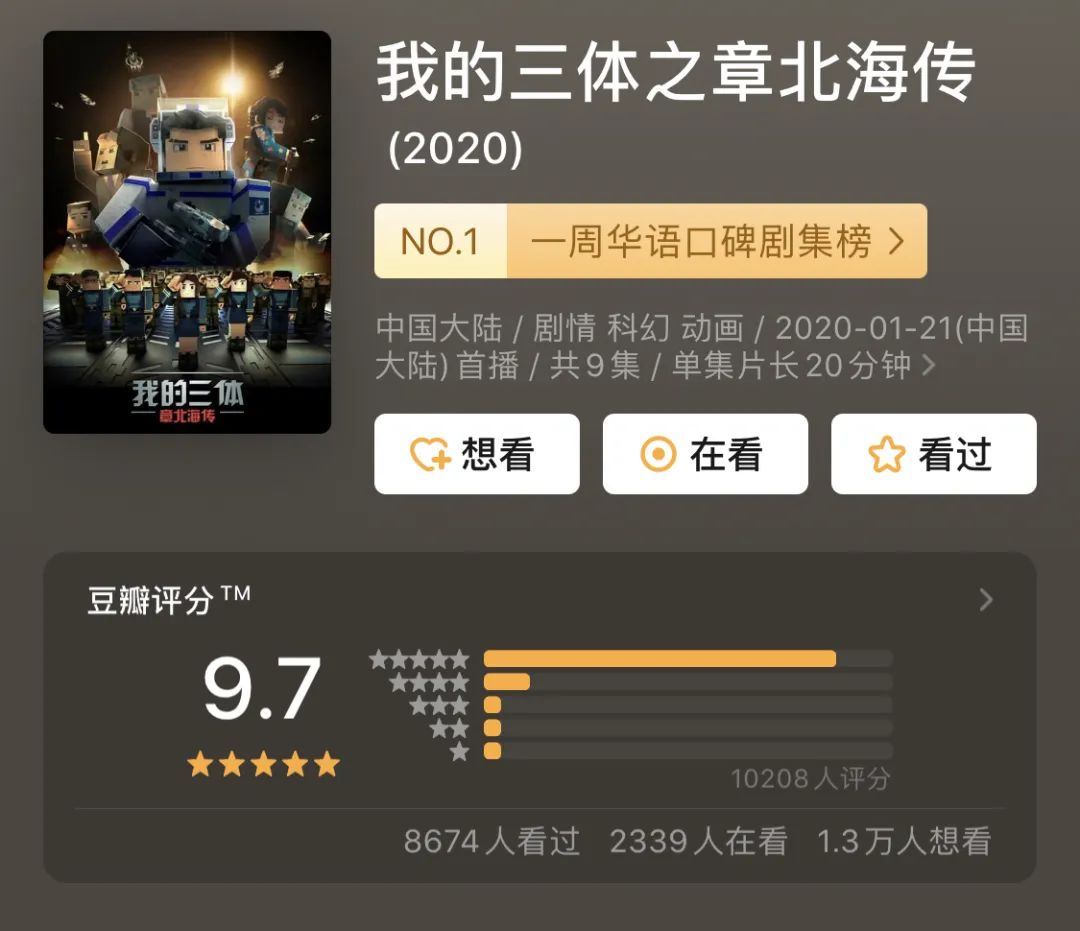The height and width of the screenshot is (931, 1080).
Task: Mark the show as 看过
Action: coord(933,454)
